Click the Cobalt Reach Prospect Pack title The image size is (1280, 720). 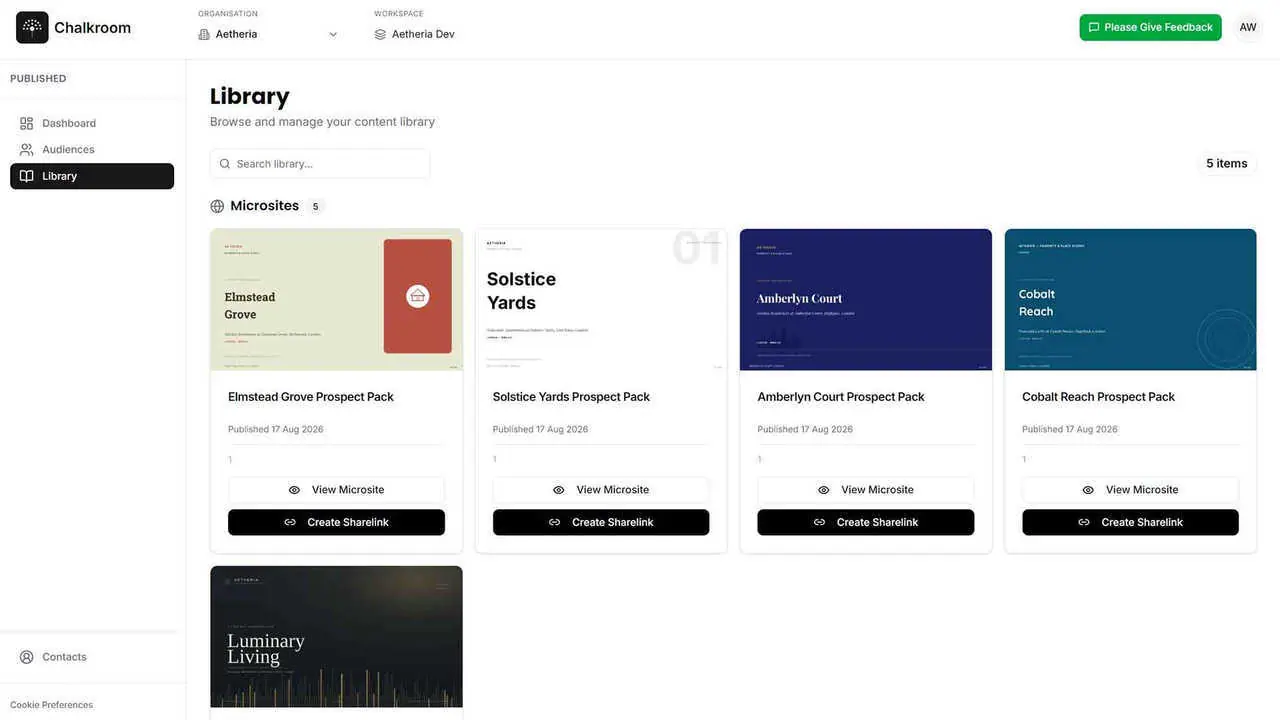click(x=1099, y=397)
